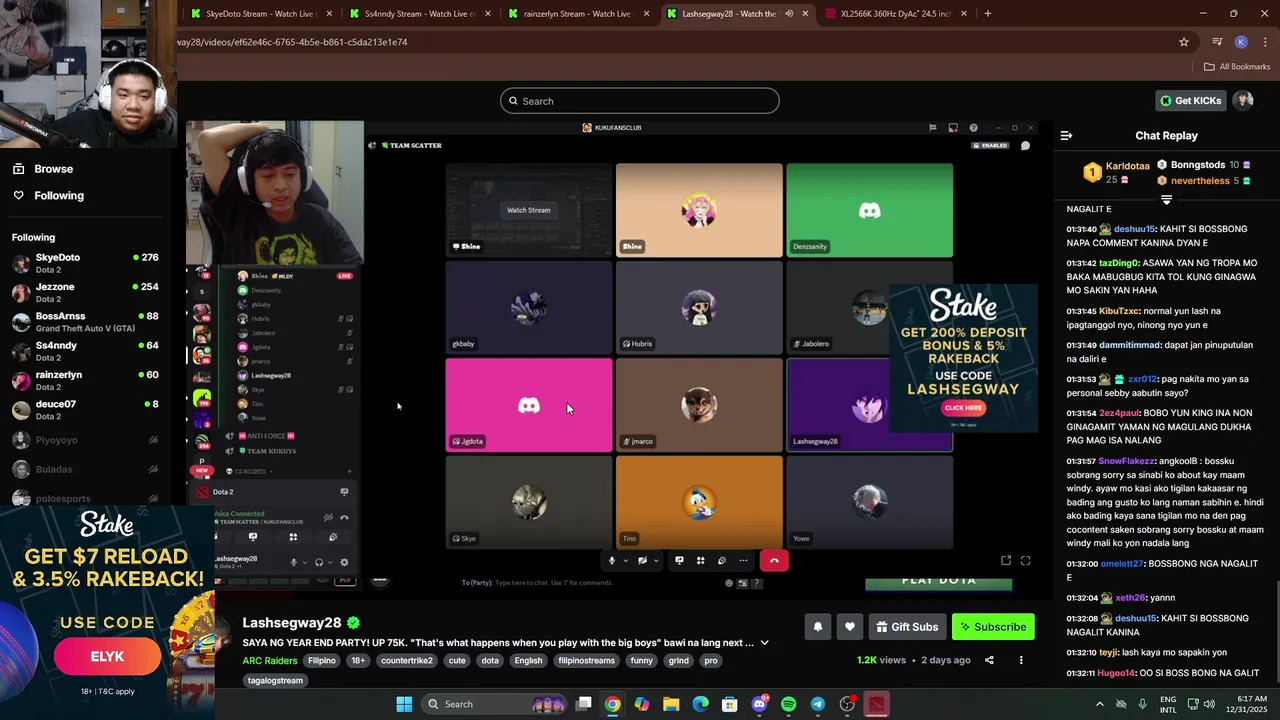Open a new browser tab

(987, 13)
